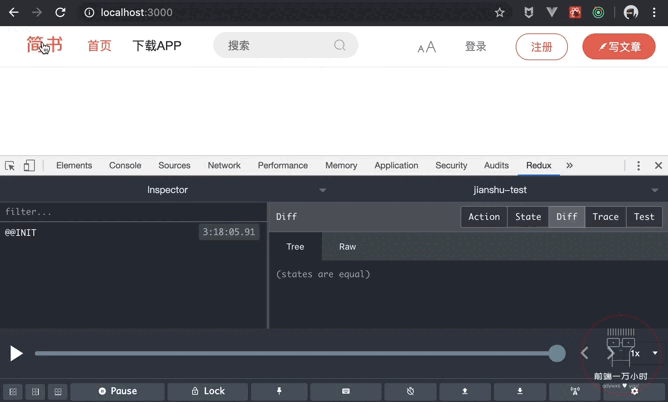Open the 下载APP link
668x402 pixels.
pyautogui.click(x=157, y=46)
